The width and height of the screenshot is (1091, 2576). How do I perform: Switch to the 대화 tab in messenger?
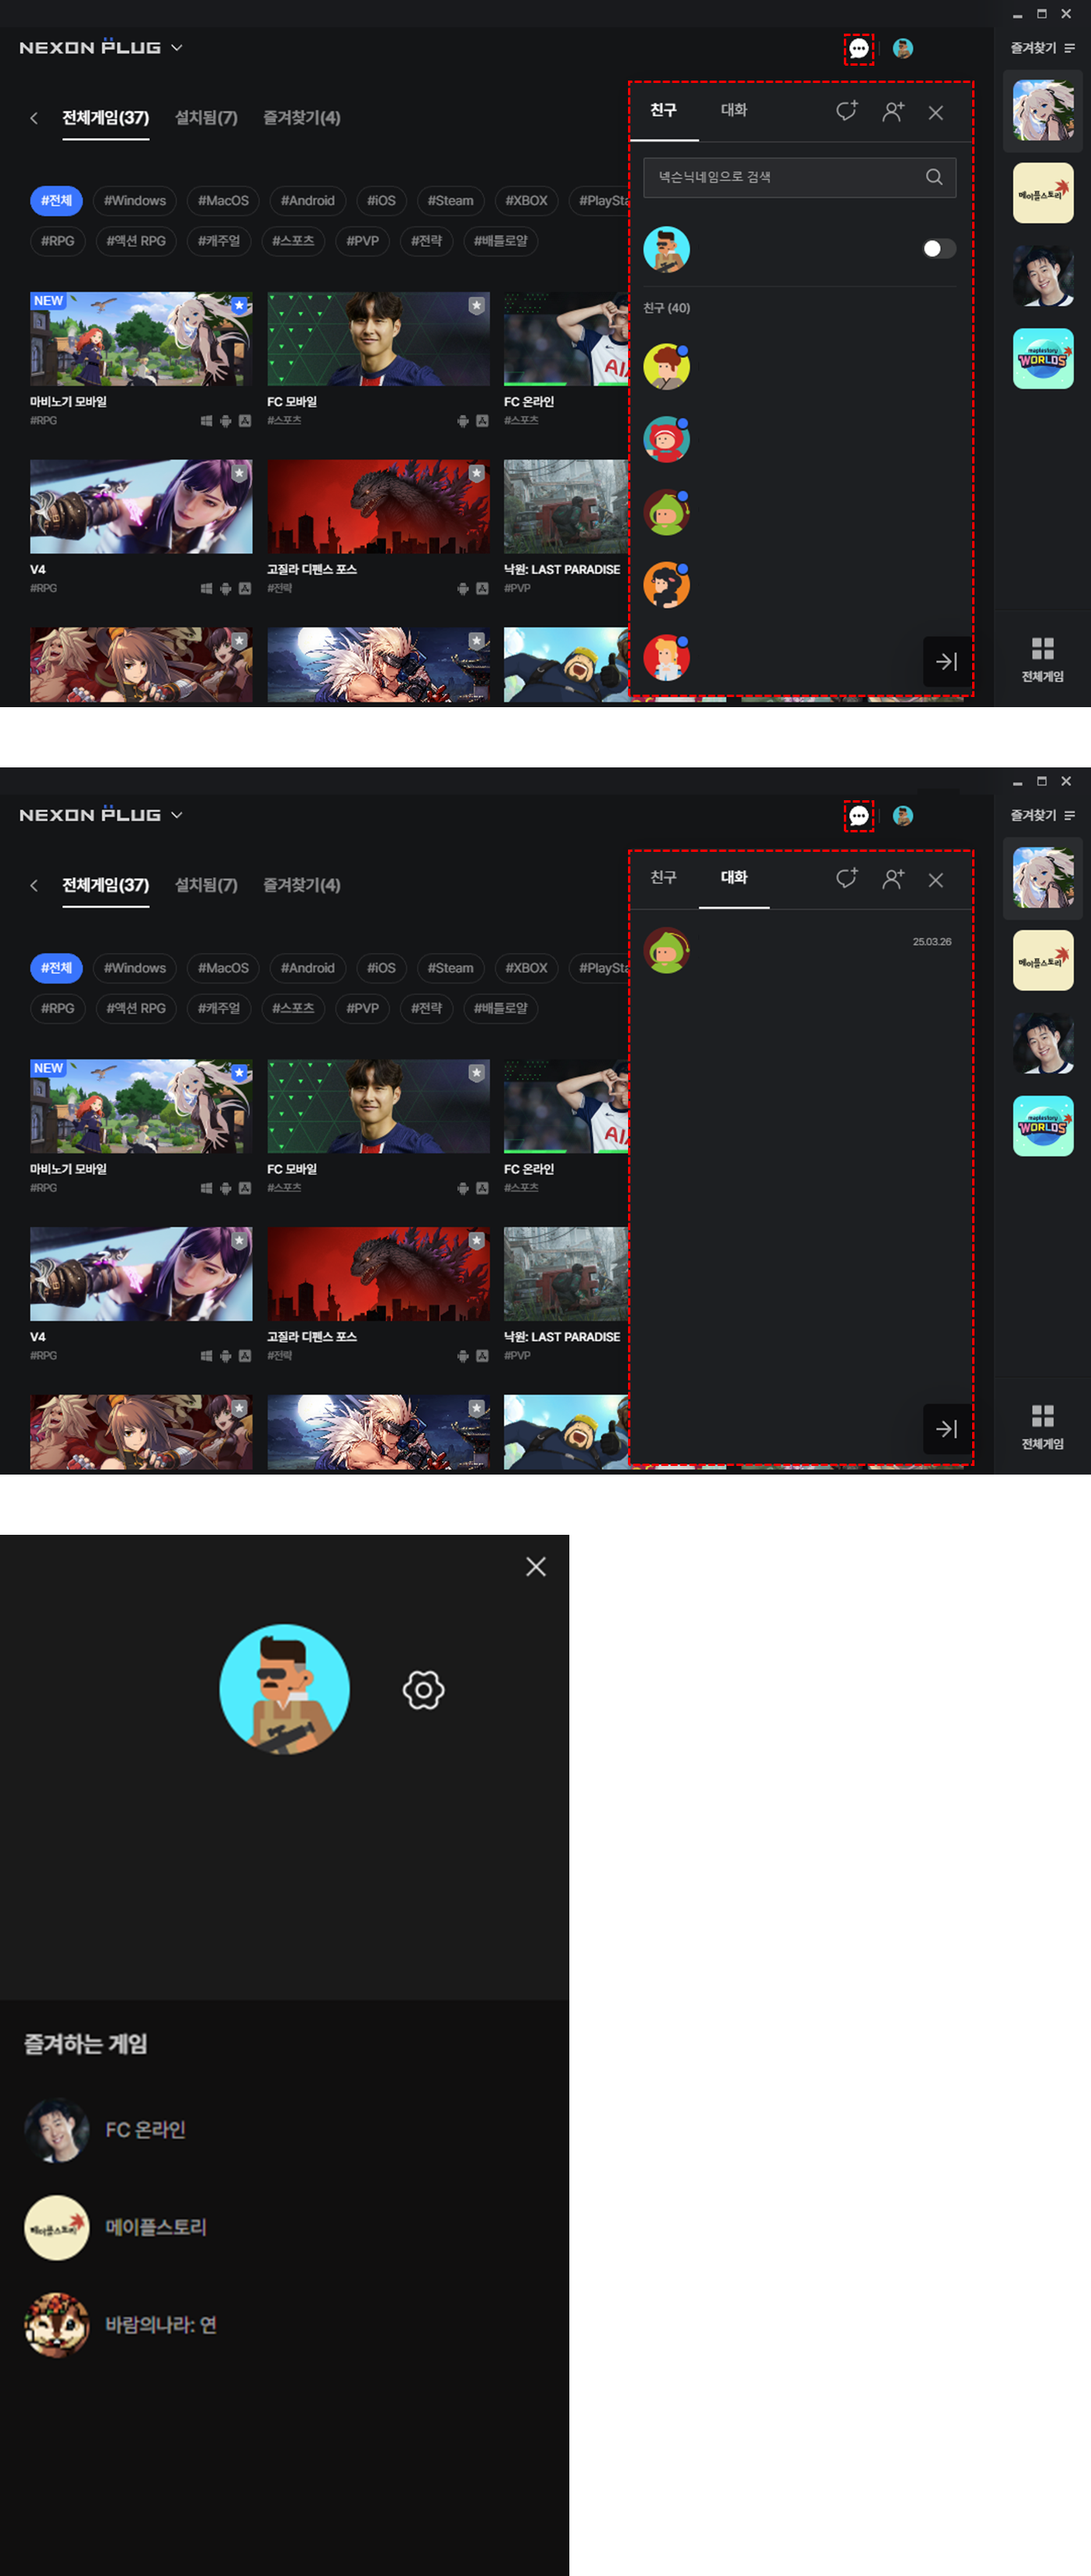click(x=733, y=110)
